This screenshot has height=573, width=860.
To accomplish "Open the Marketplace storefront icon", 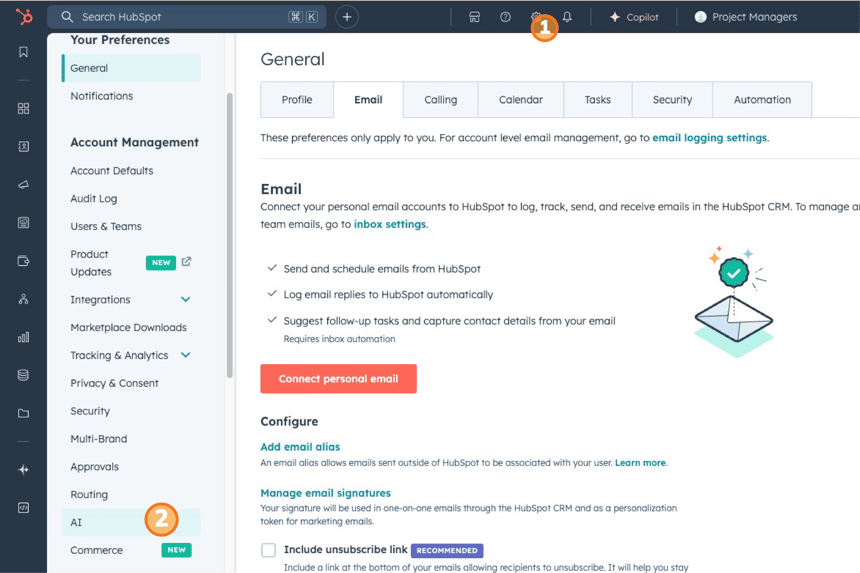I will point(474,17).
